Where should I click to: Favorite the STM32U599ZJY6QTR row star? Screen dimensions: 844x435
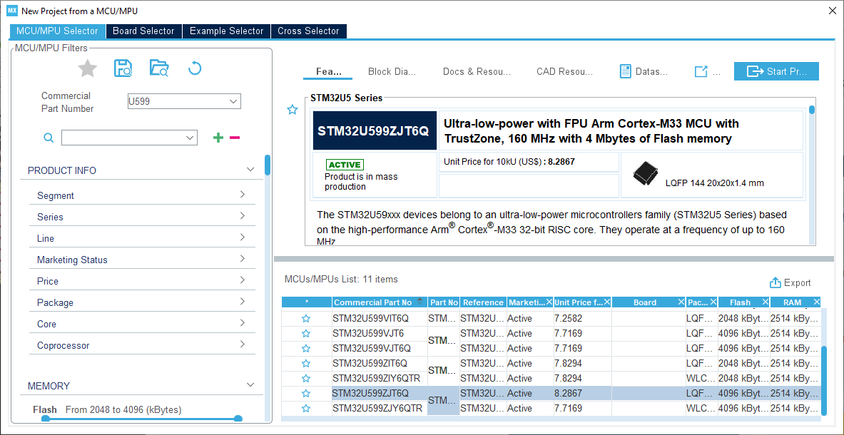pos(306,409)
